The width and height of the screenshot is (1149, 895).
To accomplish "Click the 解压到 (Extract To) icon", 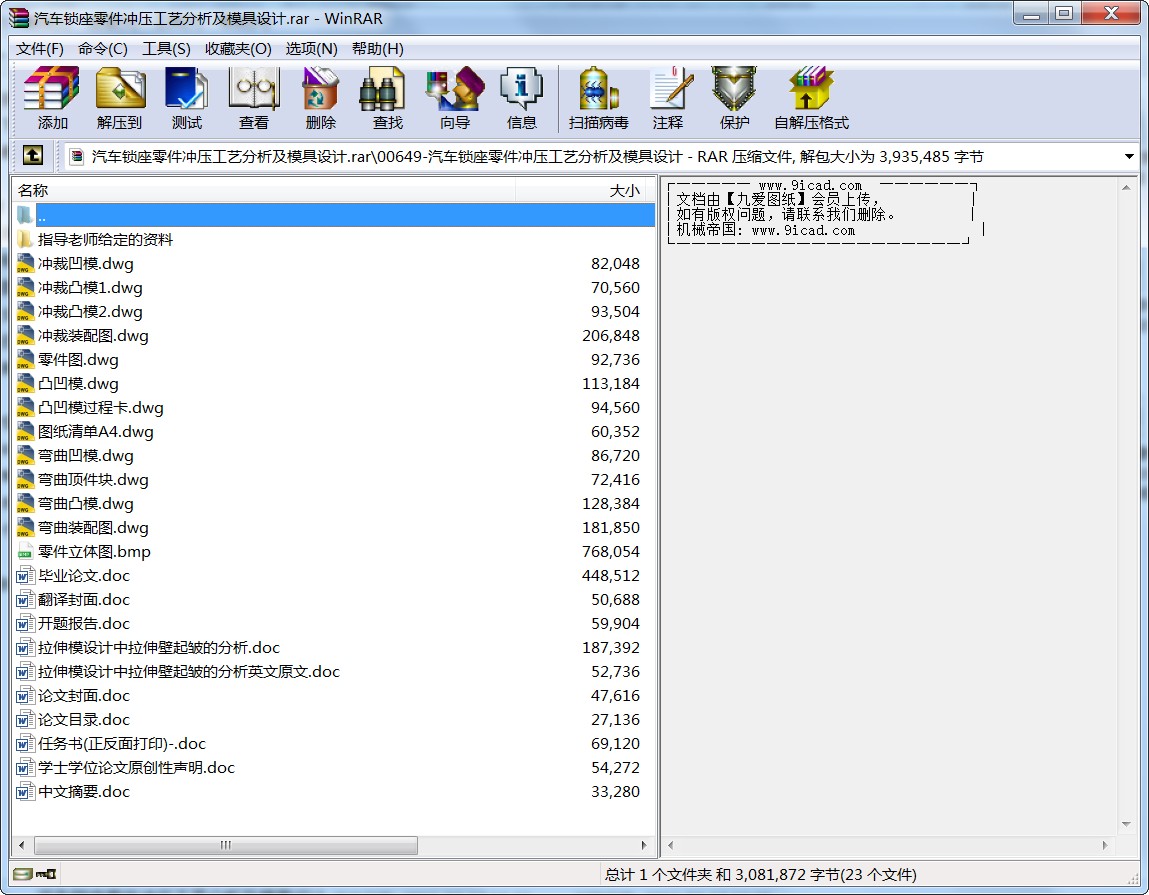I will tap(120, 98).
